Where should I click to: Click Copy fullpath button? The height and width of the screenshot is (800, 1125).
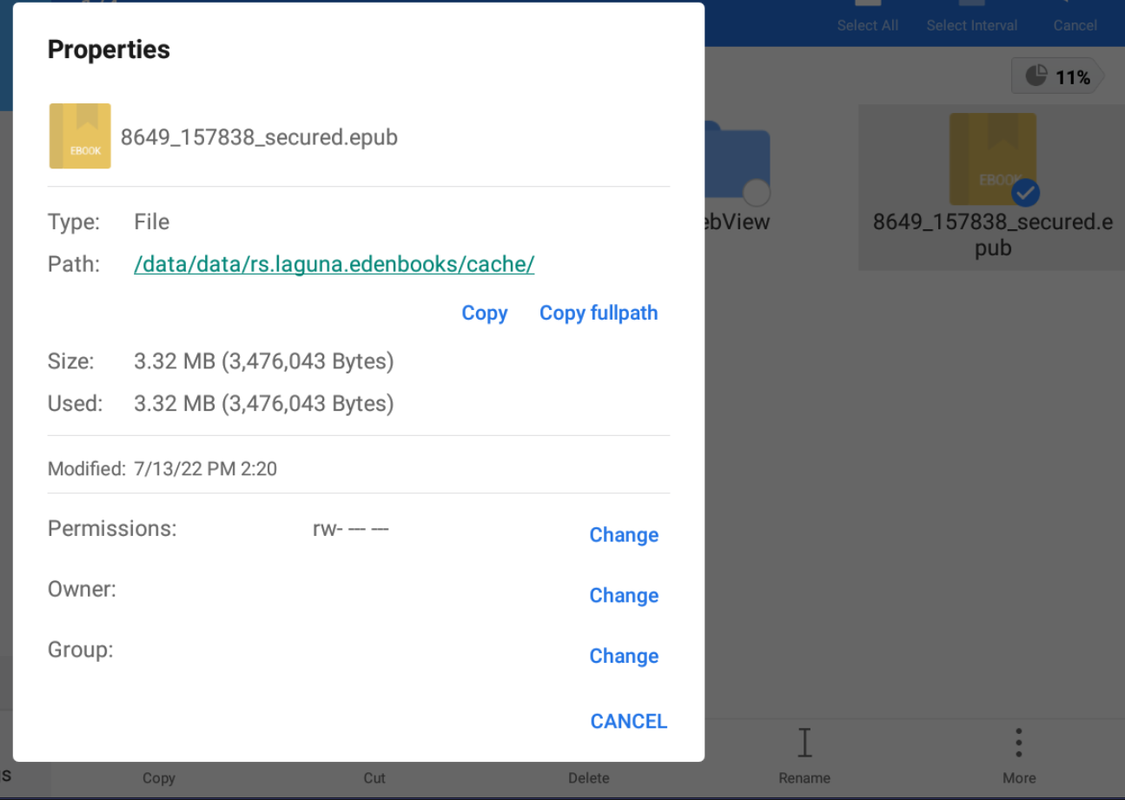coord(598,313)
